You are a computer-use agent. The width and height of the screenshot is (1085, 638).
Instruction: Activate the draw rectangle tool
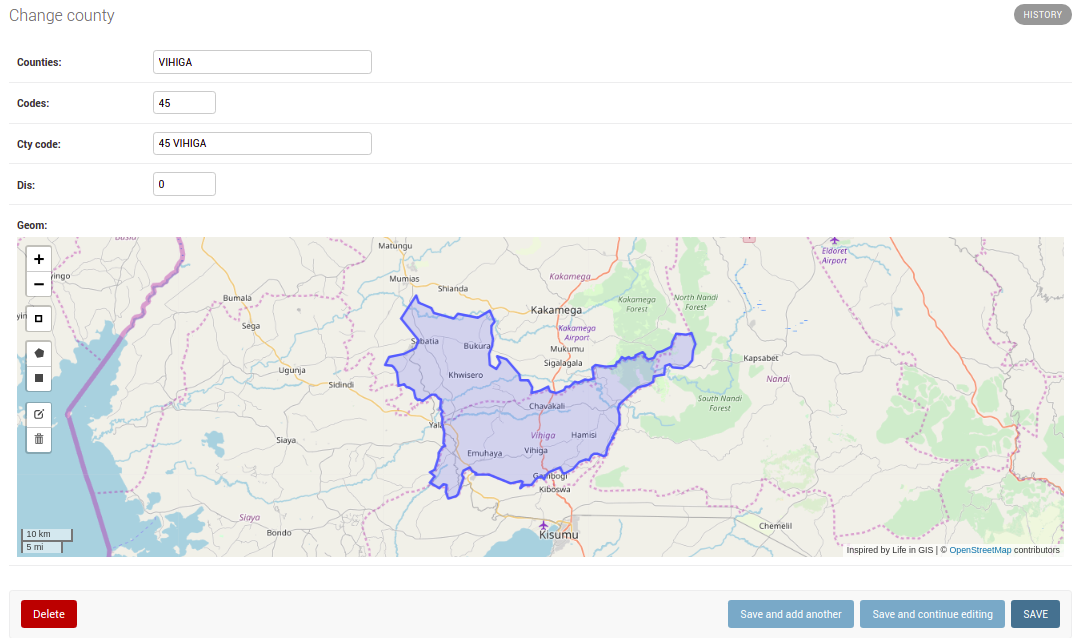(x=38, y=378)
